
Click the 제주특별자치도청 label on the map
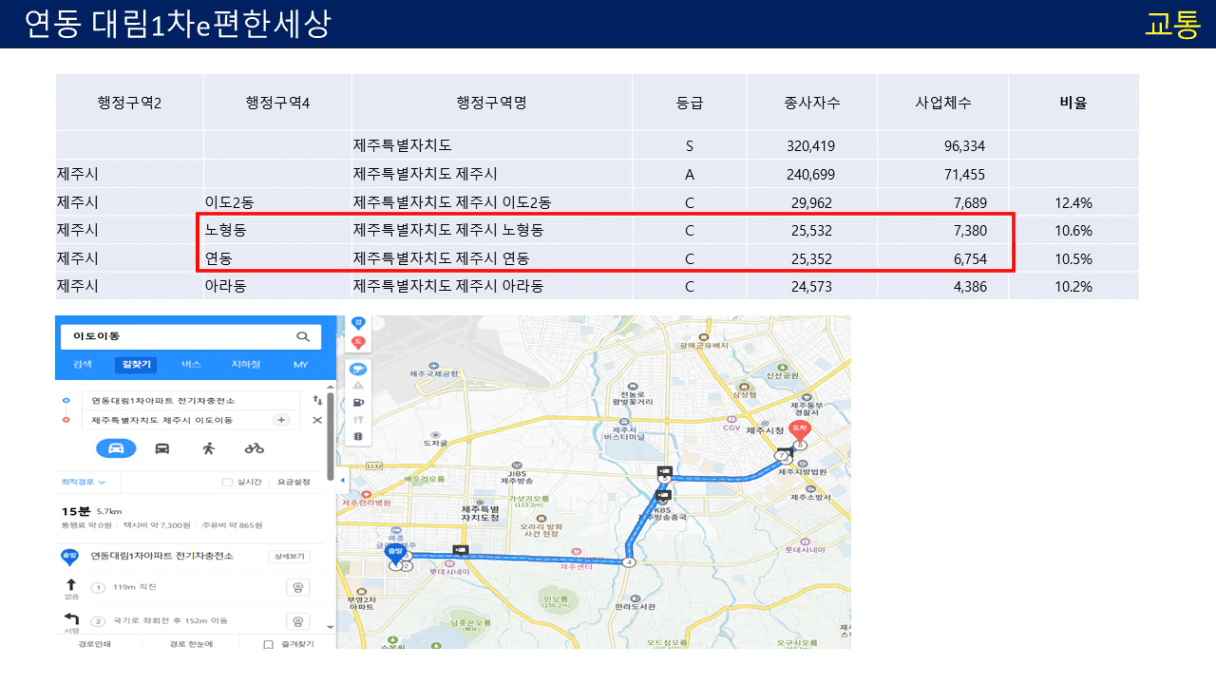point(480,513)
